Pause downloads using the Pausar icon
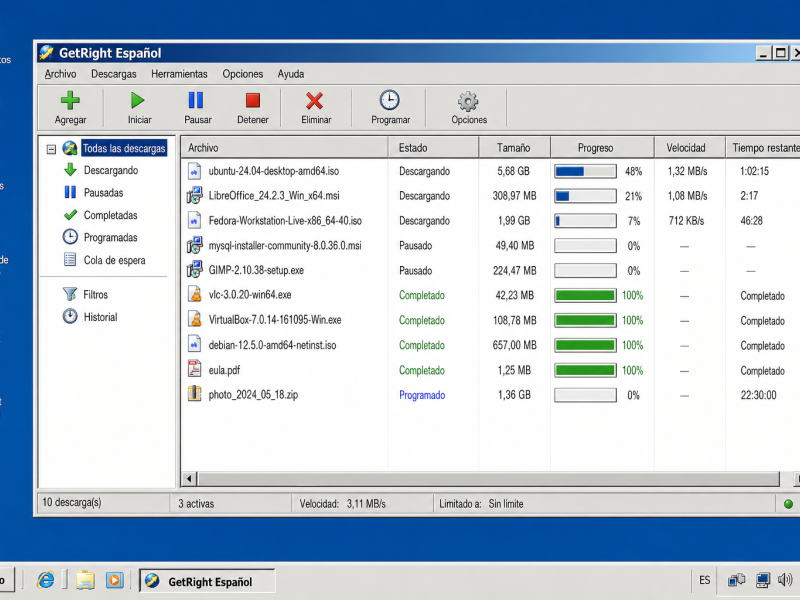The width and height of the screenshot is (800, 600). click(196, 101)
